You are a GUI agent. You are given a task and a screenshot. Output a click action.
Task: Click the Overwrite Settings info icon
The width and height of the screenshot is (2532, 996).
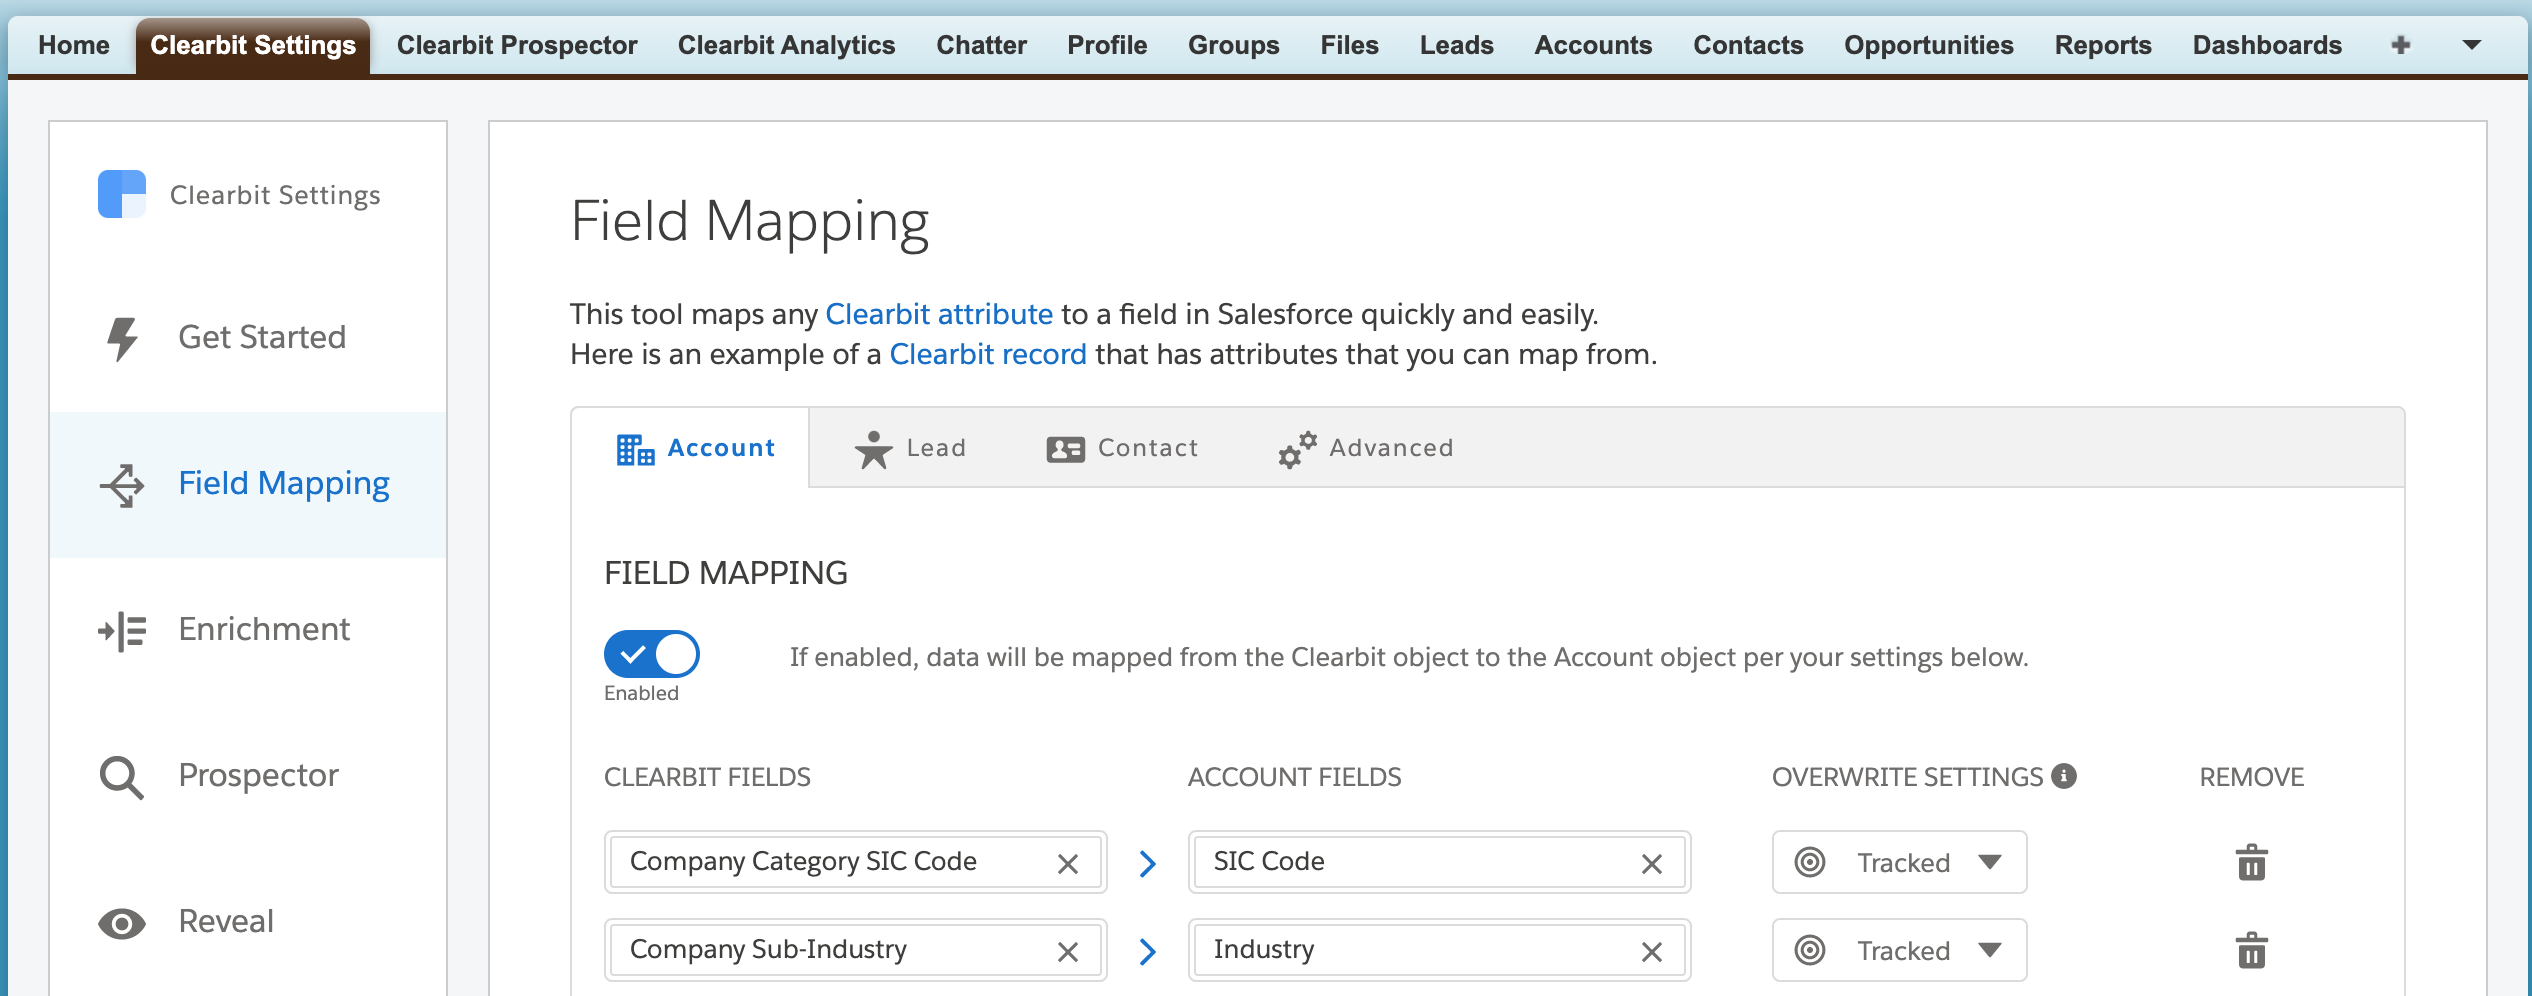[2064, 776]
